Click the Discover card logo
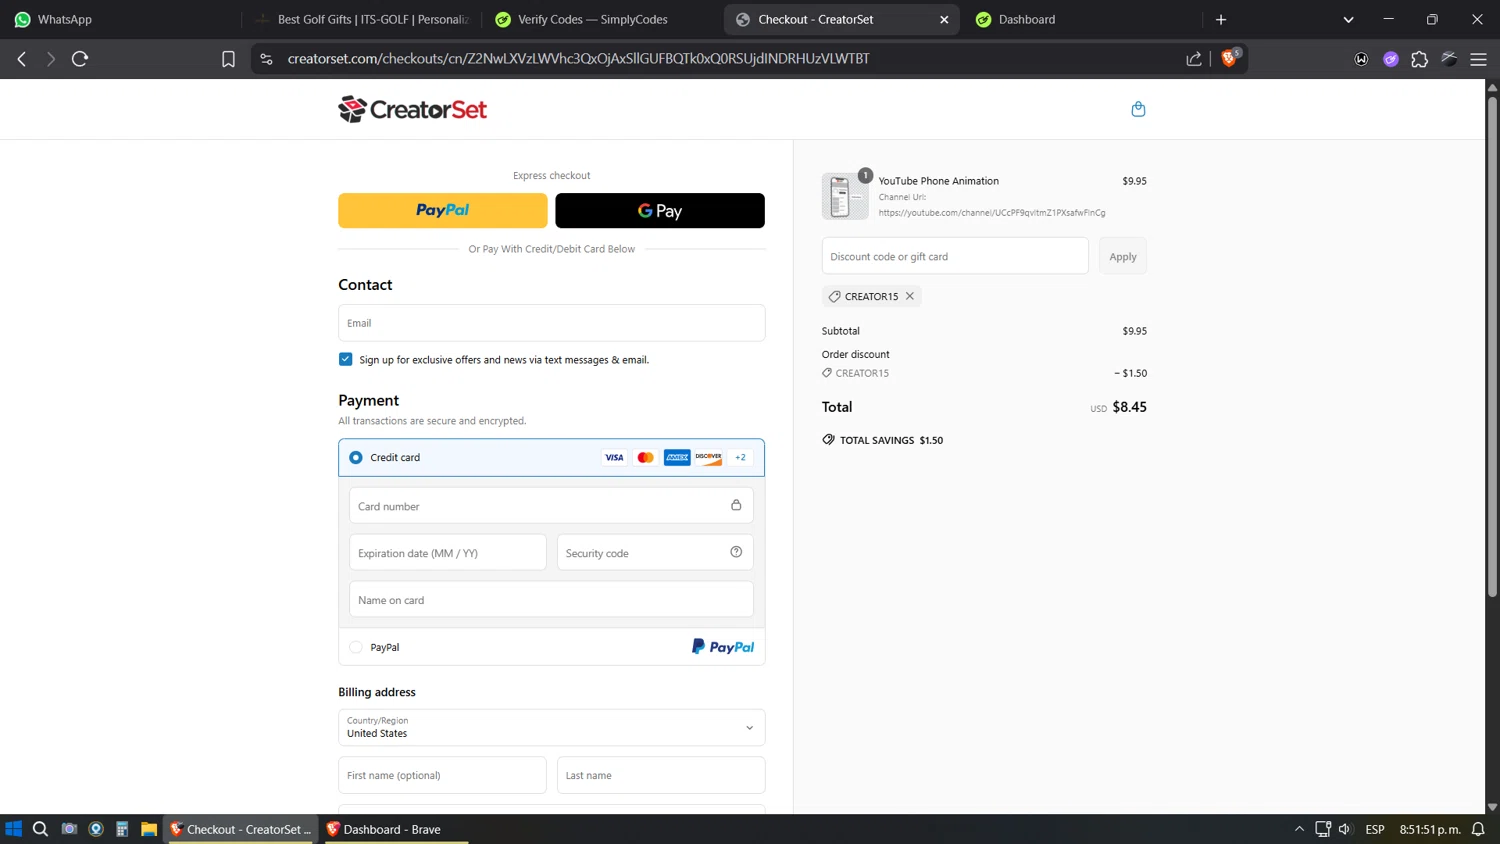The image size is (1500, 844). 709,457
